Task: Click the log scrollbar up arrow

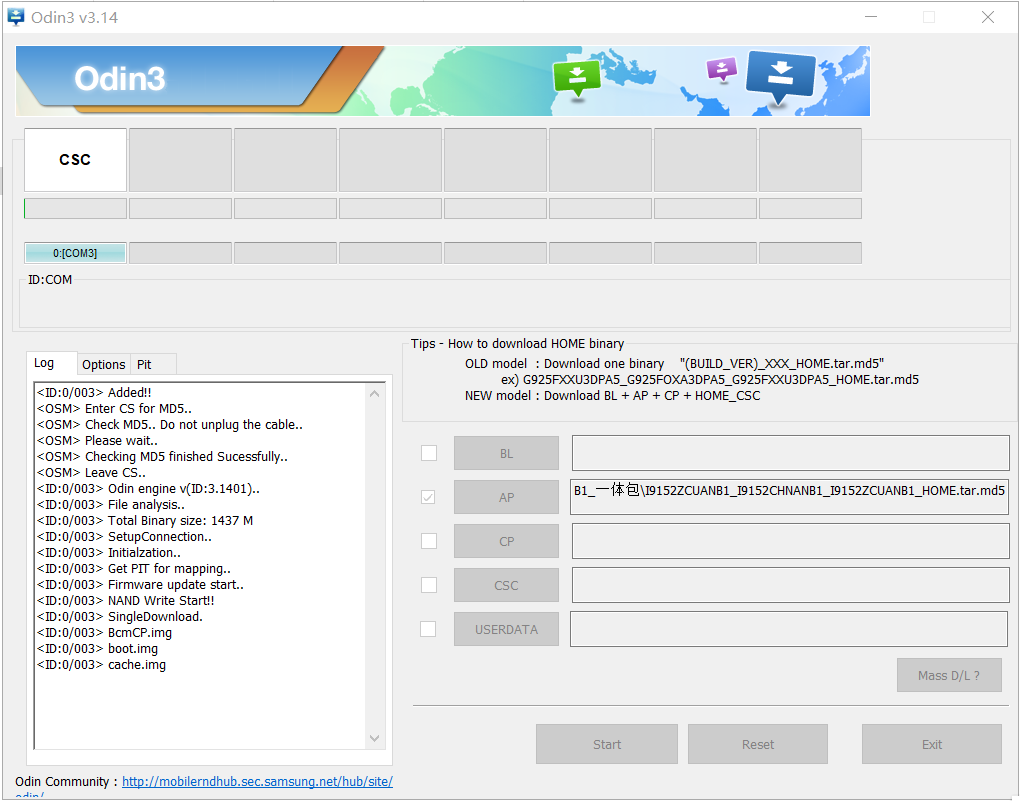Action: [374, 394]
